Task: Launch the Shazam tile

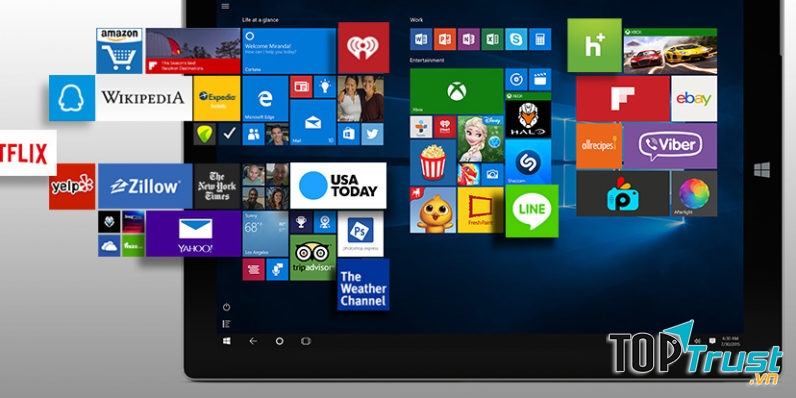Action: tap(528, 162)
